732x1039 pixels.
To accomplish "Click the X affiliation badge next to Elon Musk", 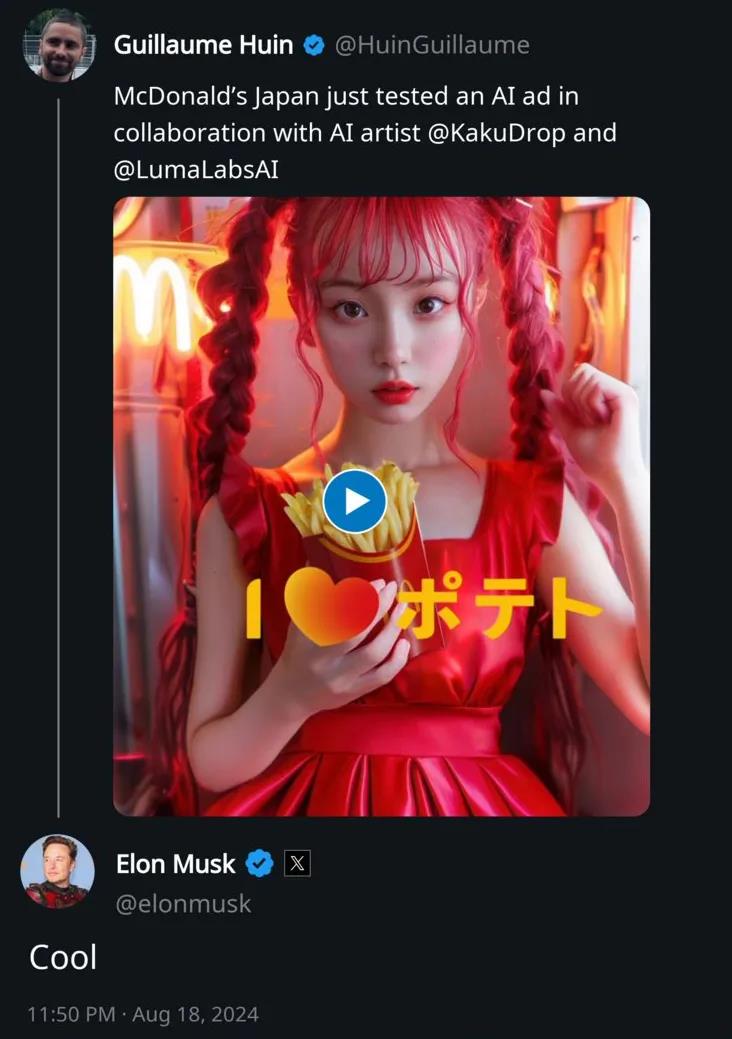I will click(295, 864).
